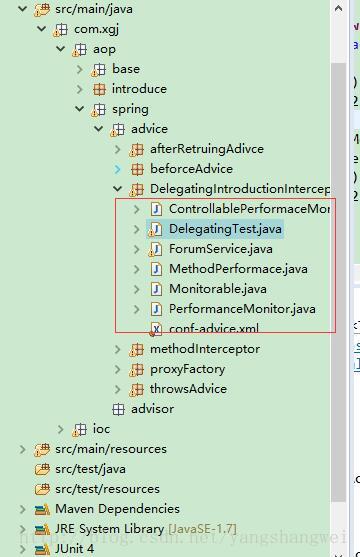Expand the base package node
Screen dimensions: 360x557
coord(80,69)
